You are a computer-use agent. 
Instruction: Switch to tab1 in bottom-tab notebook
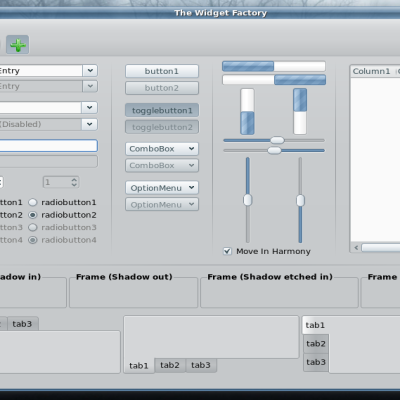pos(139,365)
